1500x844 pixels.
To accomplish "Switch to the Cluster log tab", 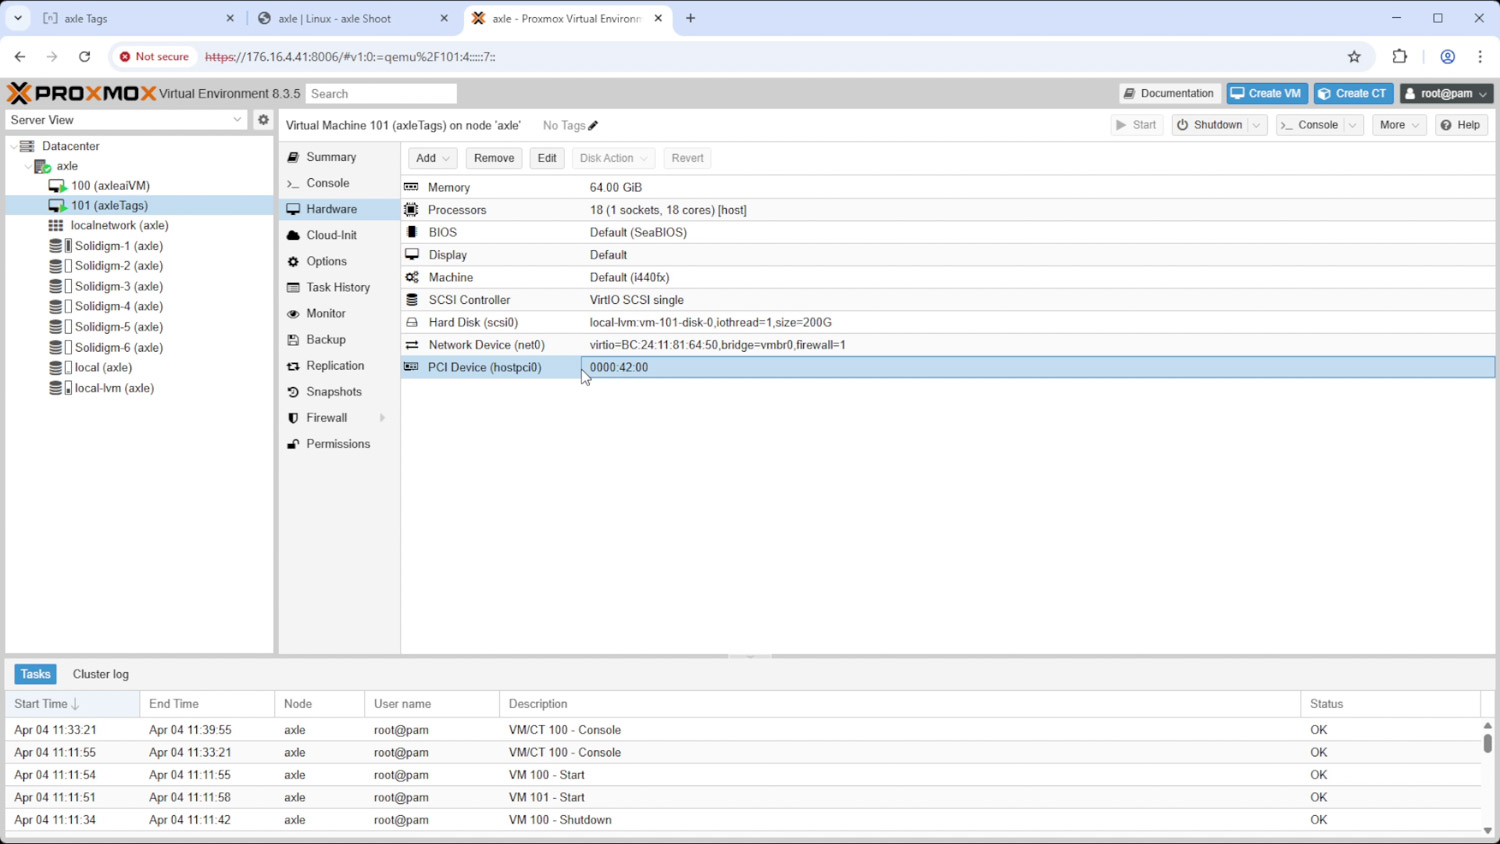I will point(100,674).
